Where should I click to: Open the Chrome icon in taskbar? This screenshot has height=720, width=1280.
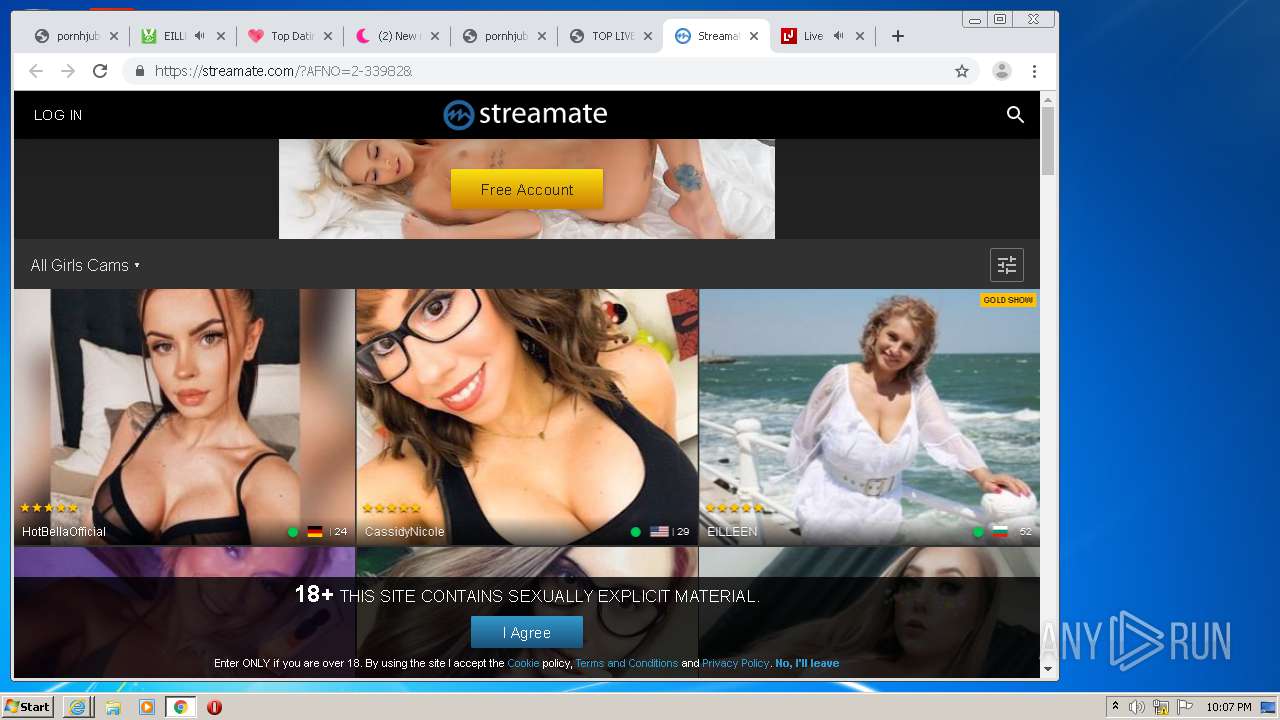pyautogui.click(x=180, y=707)
